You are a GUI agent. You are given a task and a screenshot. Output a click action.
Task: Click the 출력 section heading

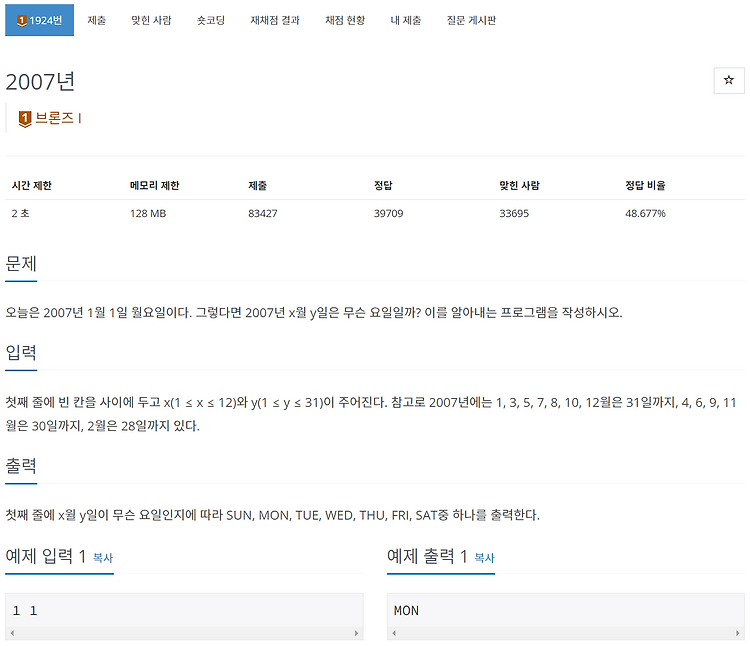pos(21,466)
